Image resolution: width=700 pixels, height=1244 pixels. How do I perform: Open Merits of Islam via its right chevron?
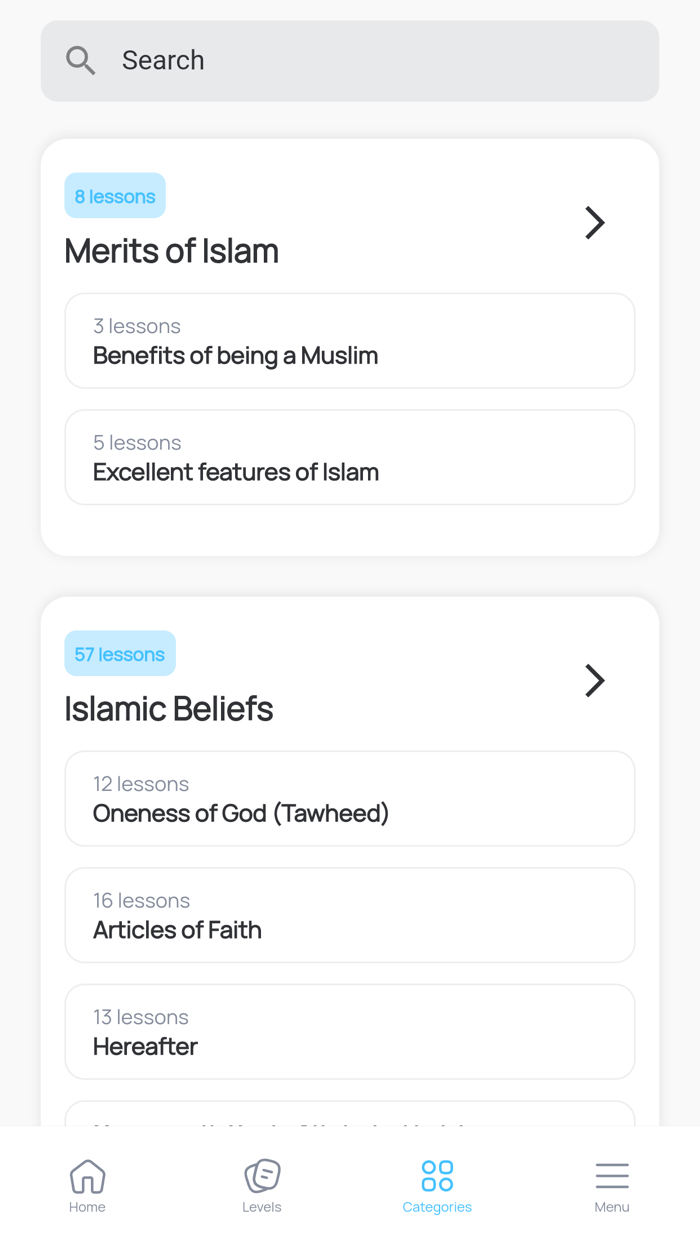[x=594, y=223]
